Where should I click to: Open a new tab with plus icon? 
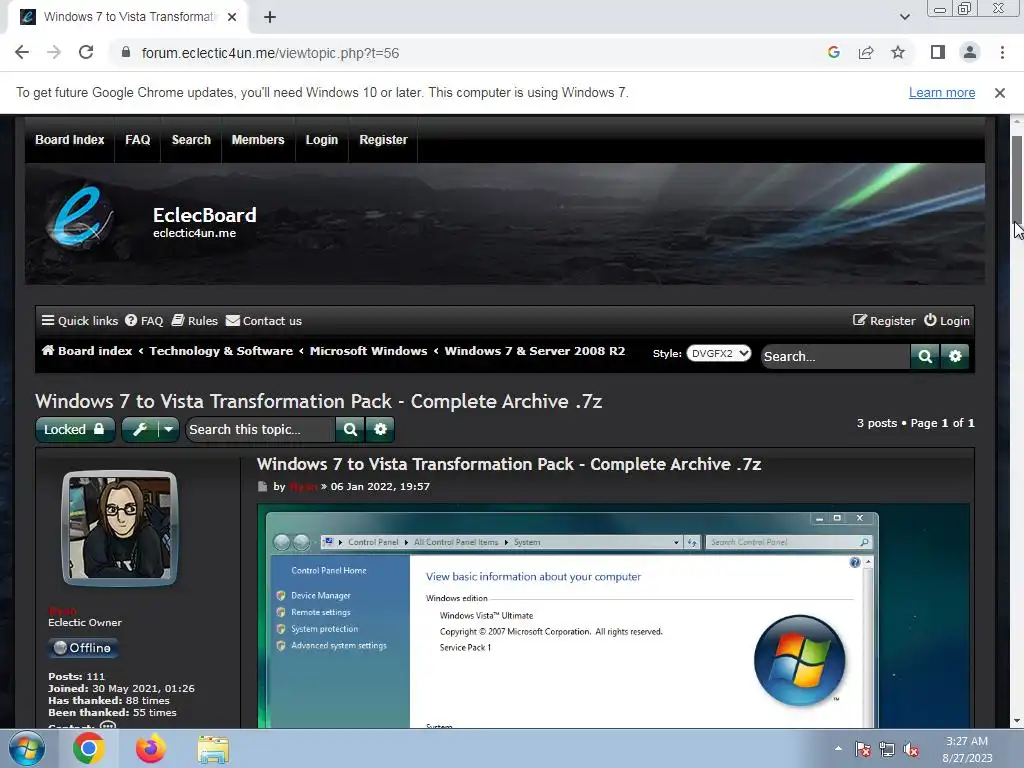tap(270, 17)
